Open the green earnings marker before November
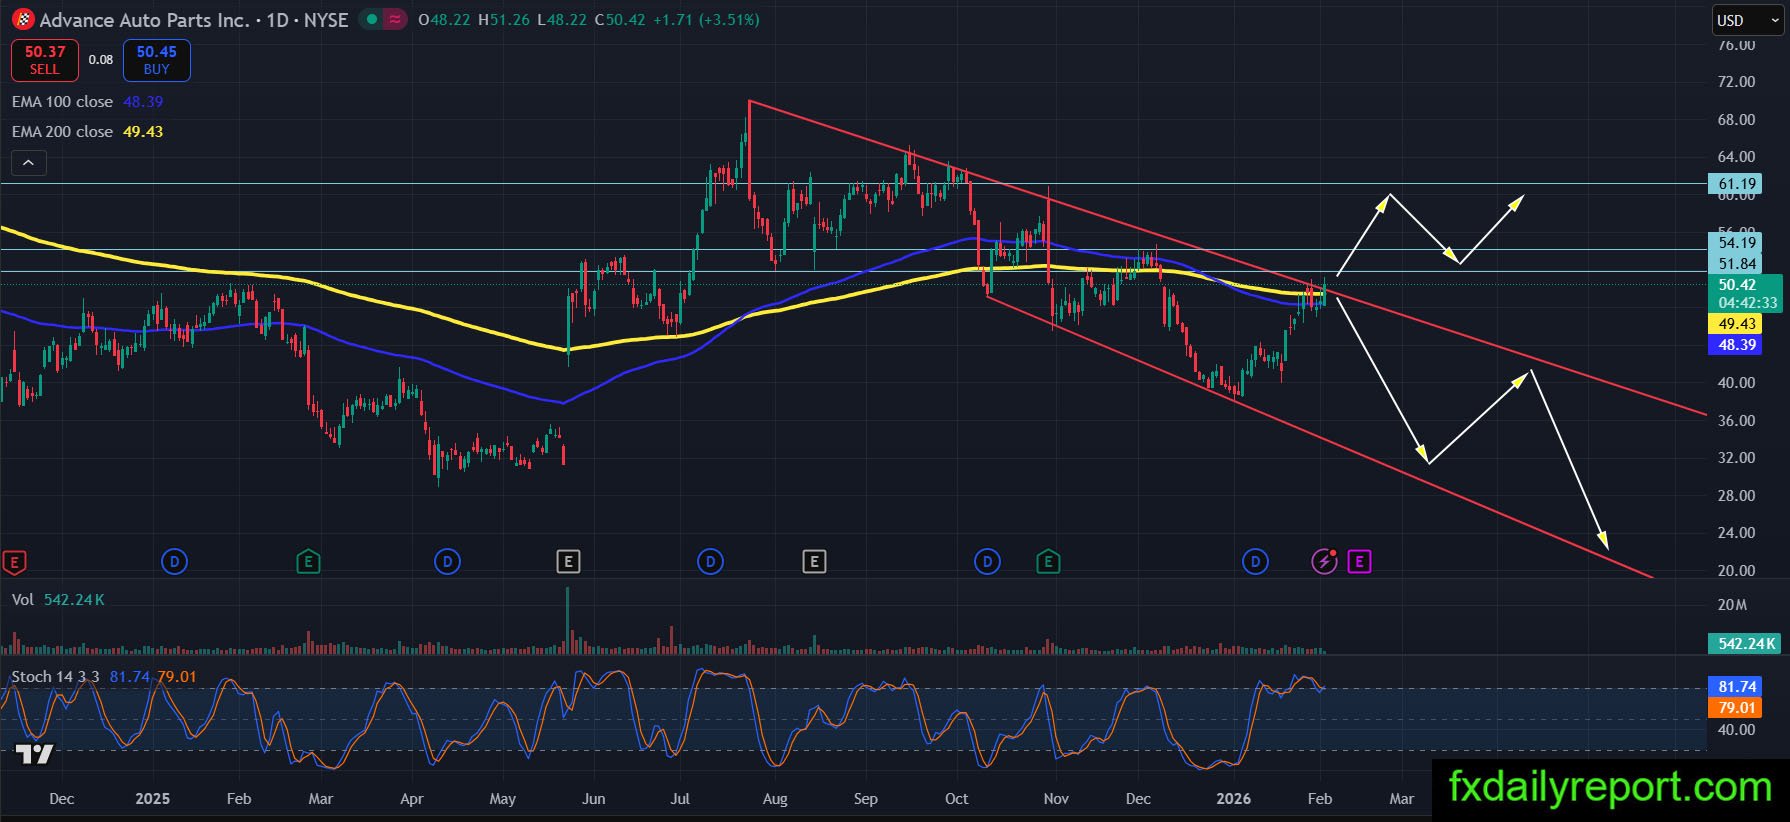1790x822 pixels. click(1048, 562)
